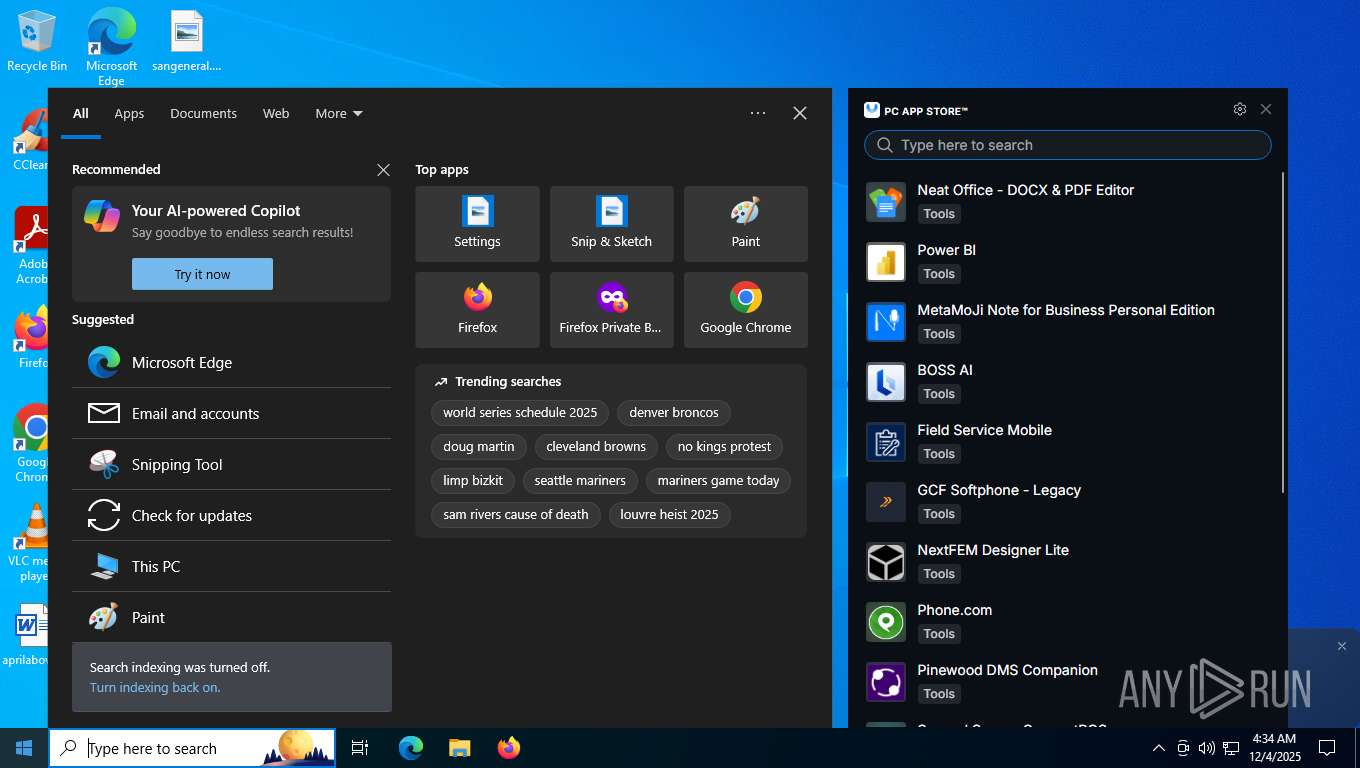The image size is (1360, 768).
Task: Click Windows Start button
Action: [24, 748]
